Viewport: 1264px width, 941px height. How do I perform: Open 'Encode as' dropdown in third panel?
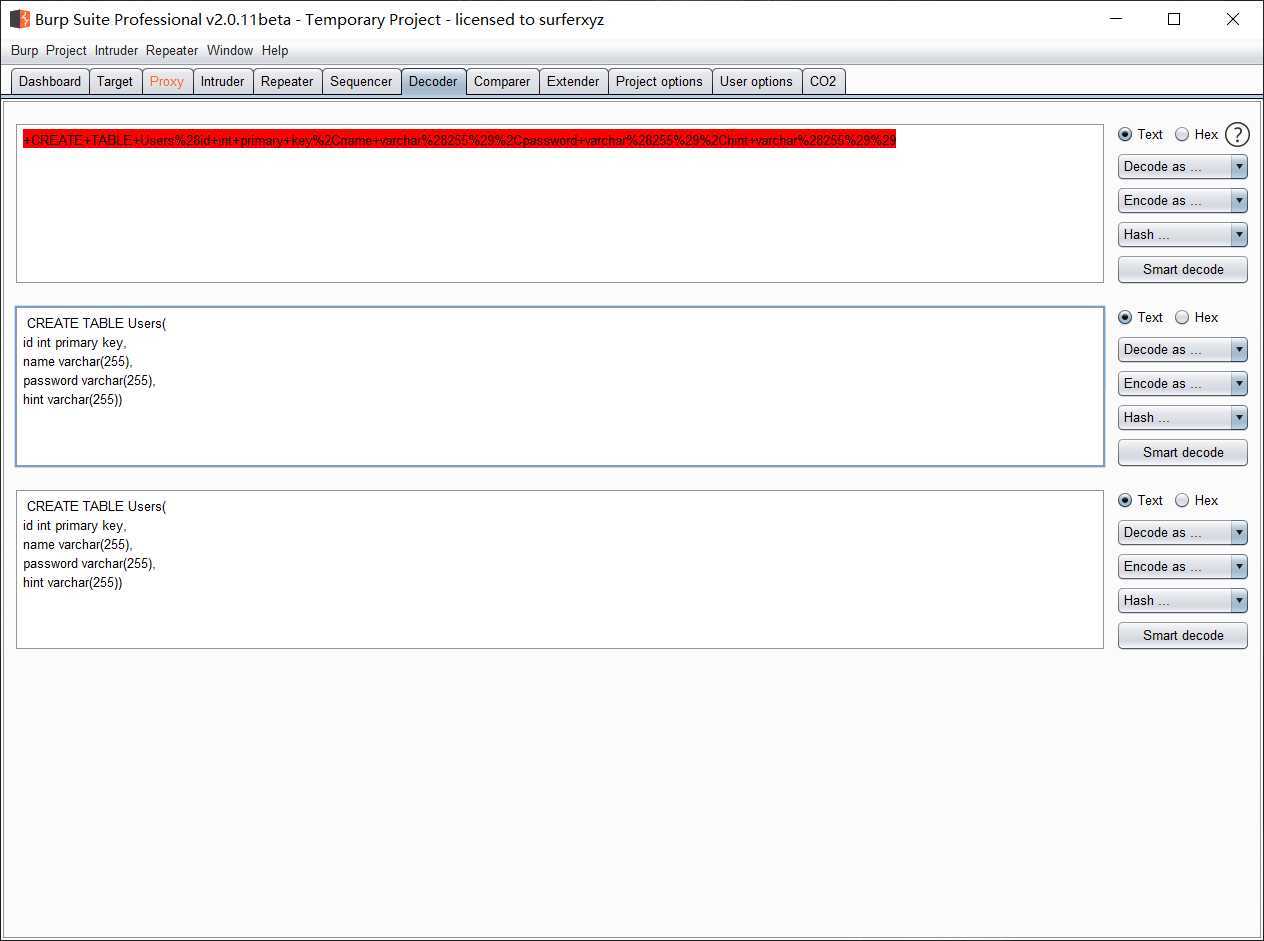click(x=1183, y=567)
